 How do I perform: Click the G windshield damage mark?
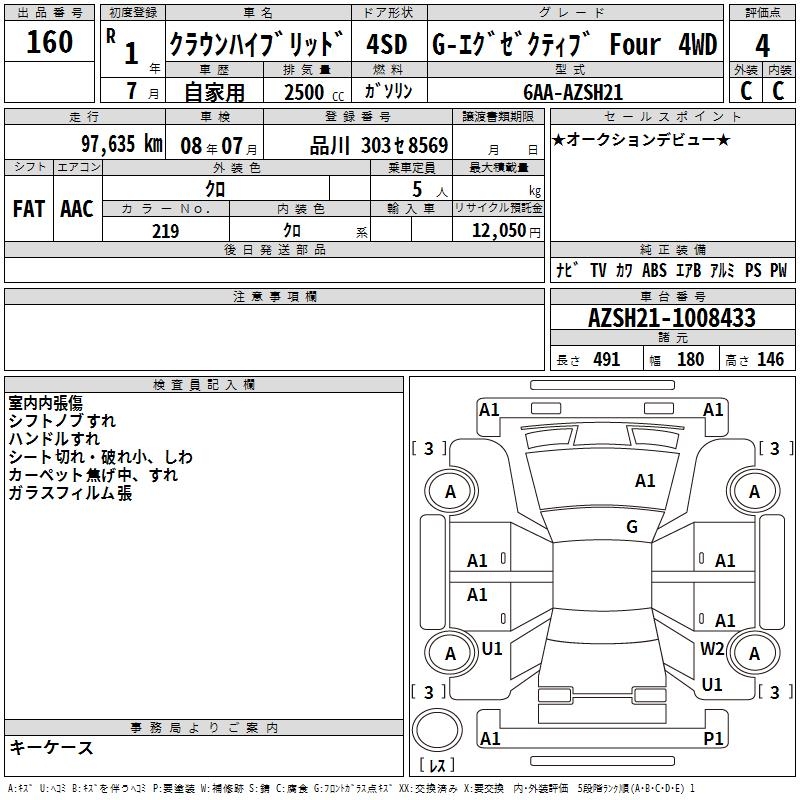coord(632,527)
